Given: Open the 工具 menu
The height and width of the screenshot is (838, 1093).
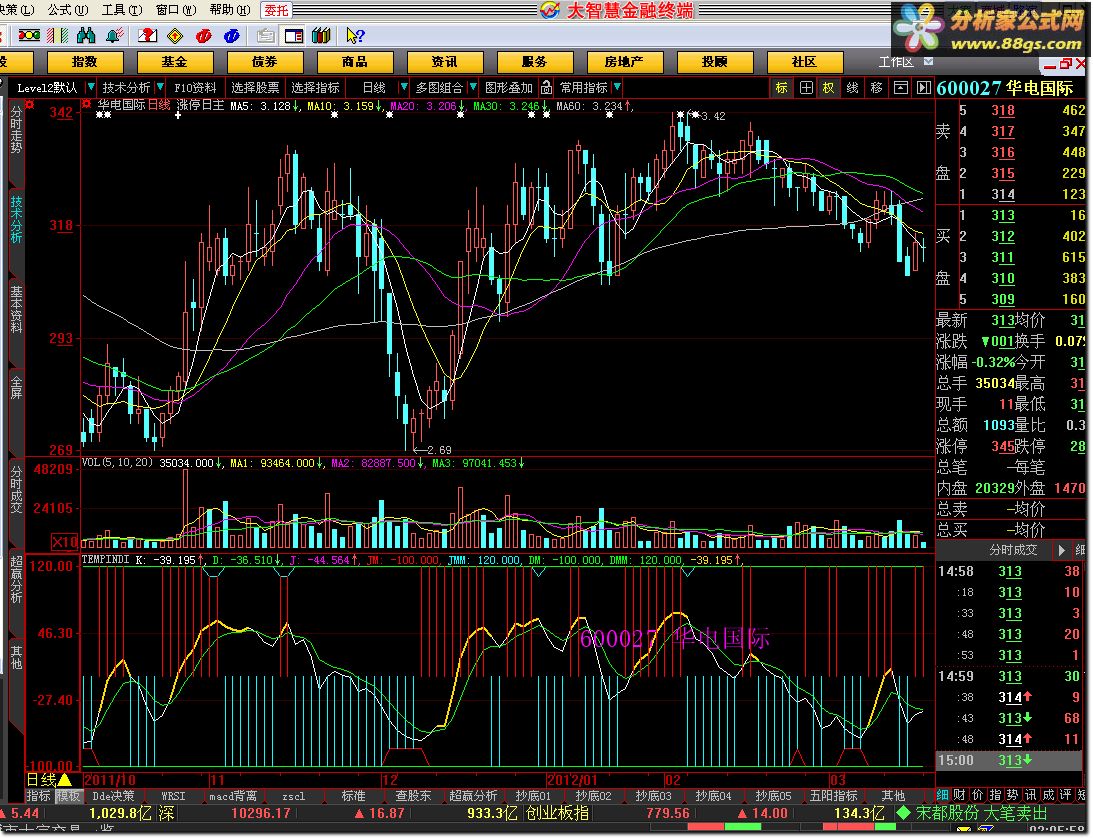Looking at the screenshot, I should tap(122, 10).
